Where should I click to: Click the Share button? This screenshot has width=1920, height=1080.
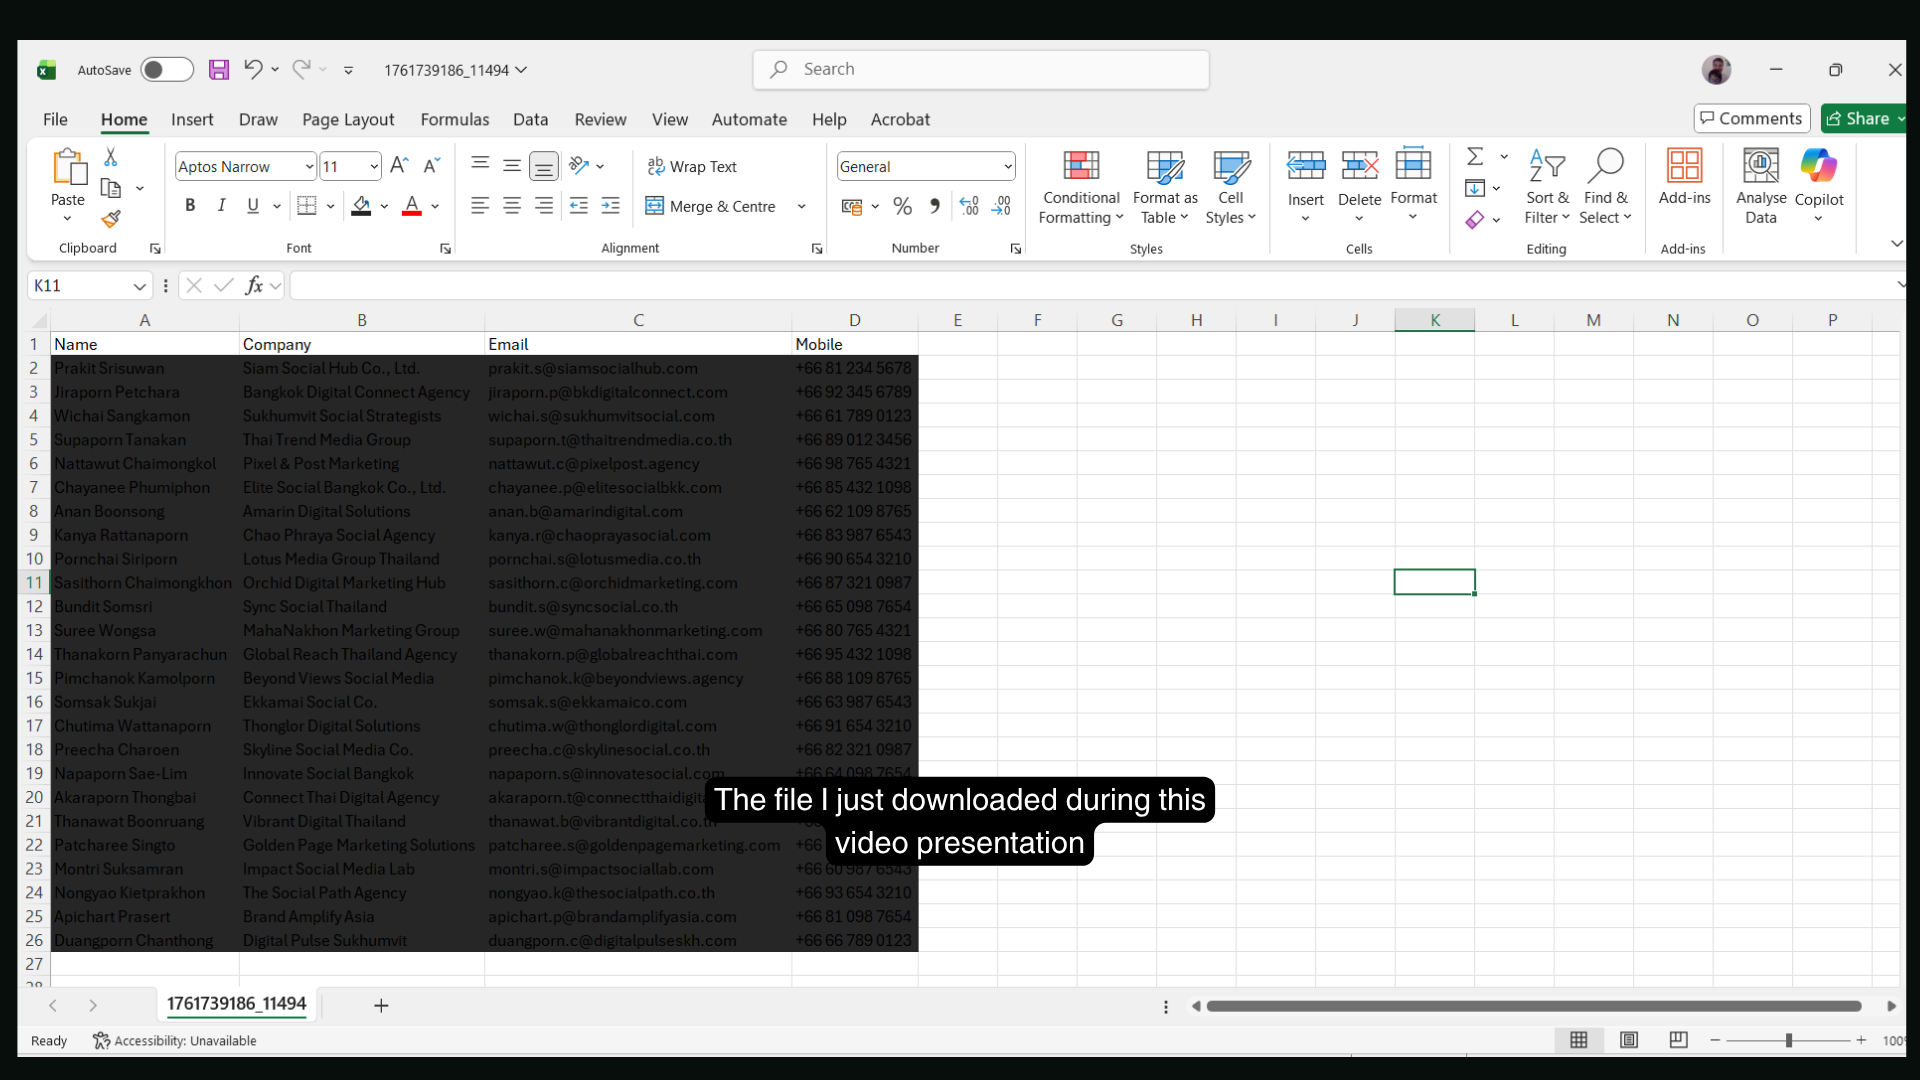(x=1866, y=118)
